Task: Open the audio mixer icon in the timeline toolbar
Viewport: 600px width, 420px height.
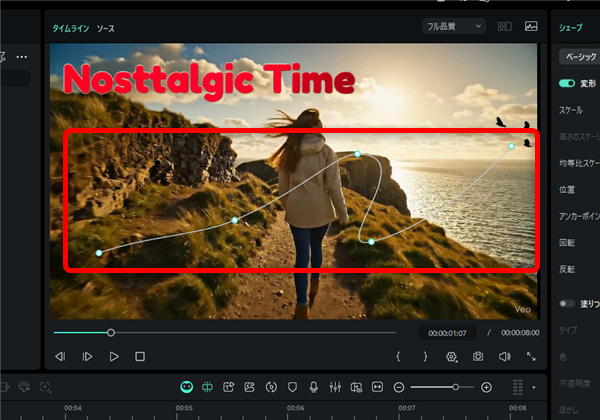Action: tap(335, 387)
